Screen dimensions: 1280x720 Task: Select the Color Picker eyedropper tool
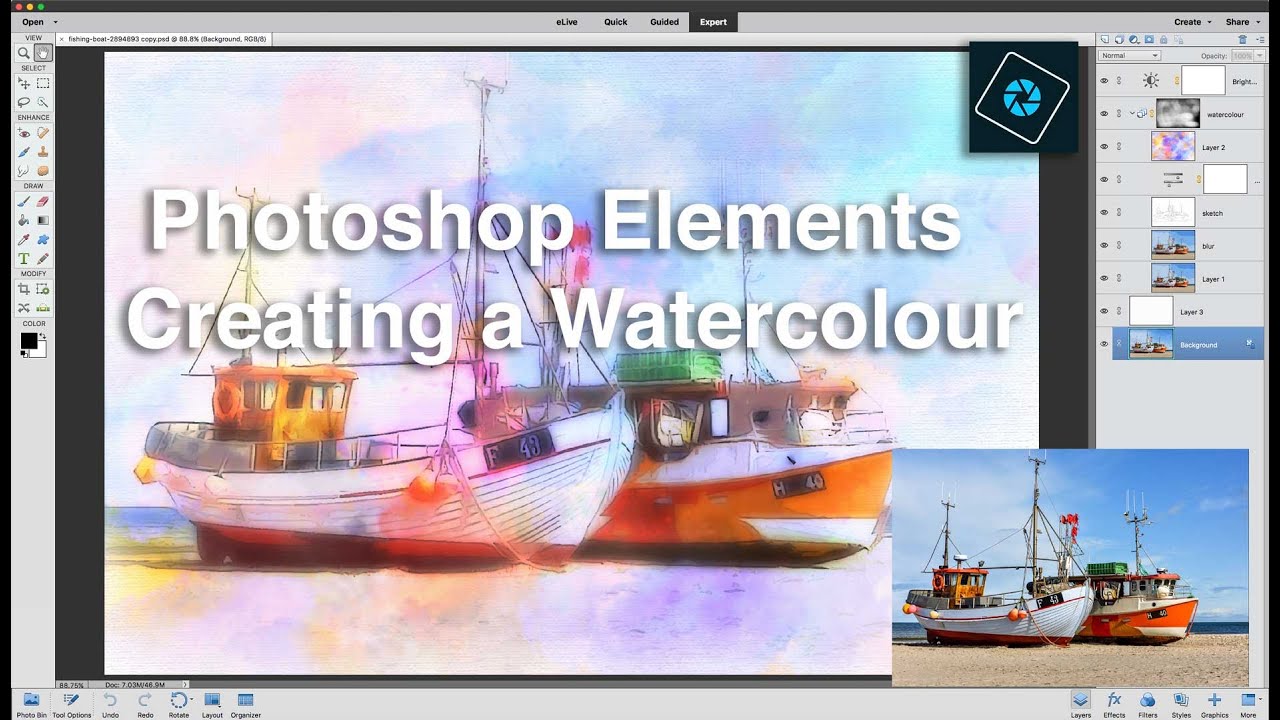[24, 240]
